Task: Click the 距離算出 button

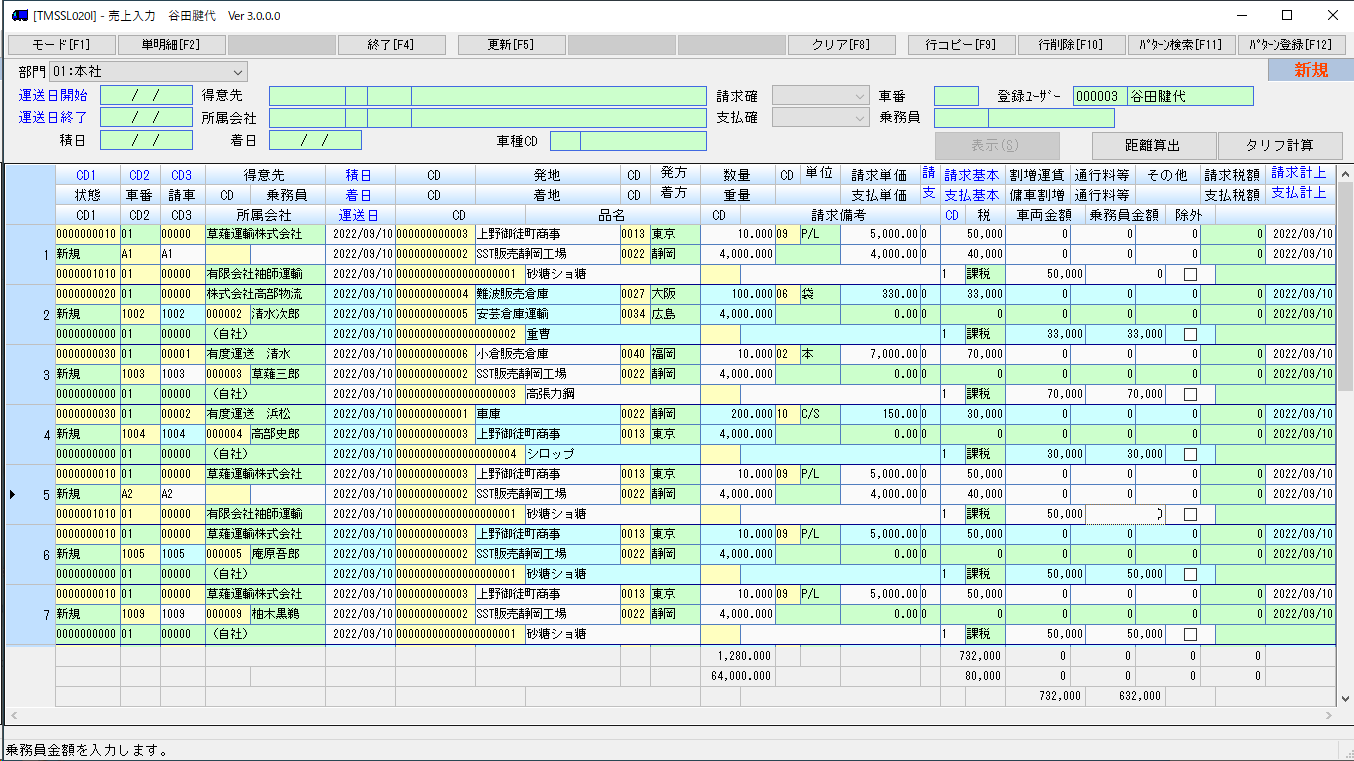Action: (x=1152, y=146)
